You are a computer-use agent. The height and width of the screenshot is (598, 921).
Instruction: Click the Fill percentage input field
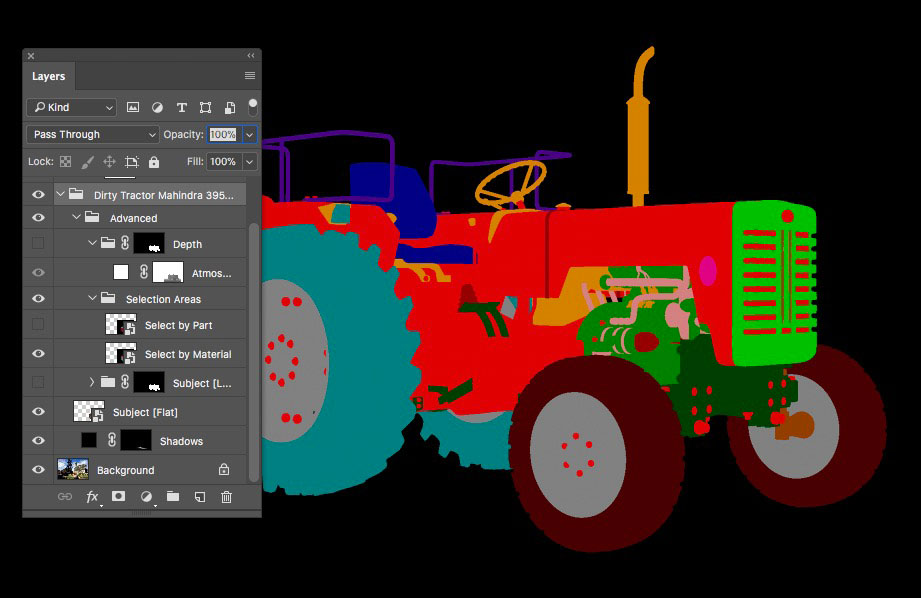(223, 162)
